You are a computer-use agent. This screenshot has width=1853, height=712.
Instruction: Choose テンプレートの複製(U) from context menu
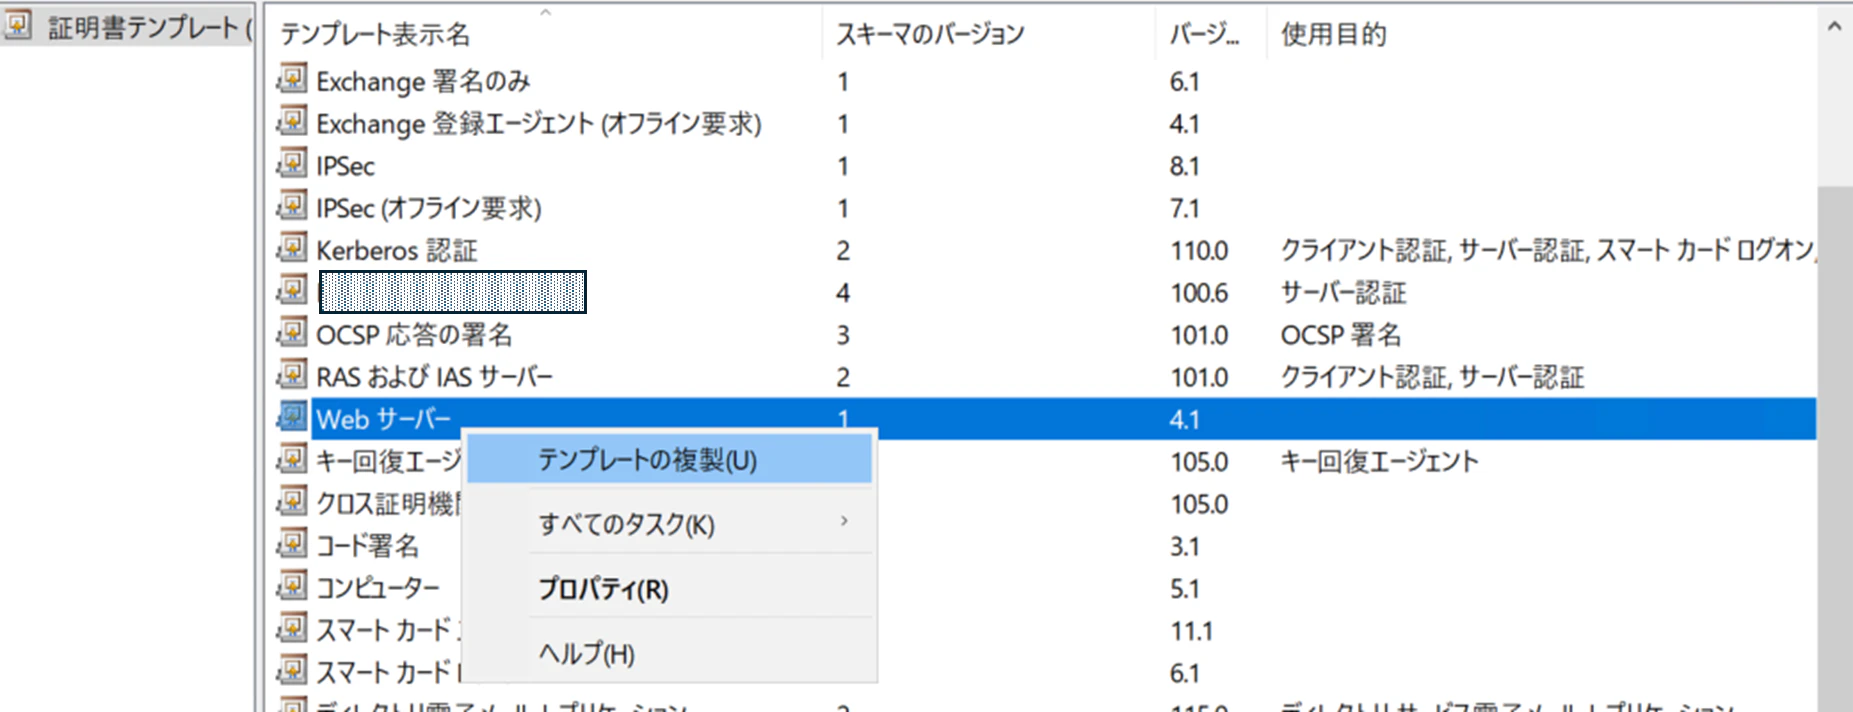point(669,460)
